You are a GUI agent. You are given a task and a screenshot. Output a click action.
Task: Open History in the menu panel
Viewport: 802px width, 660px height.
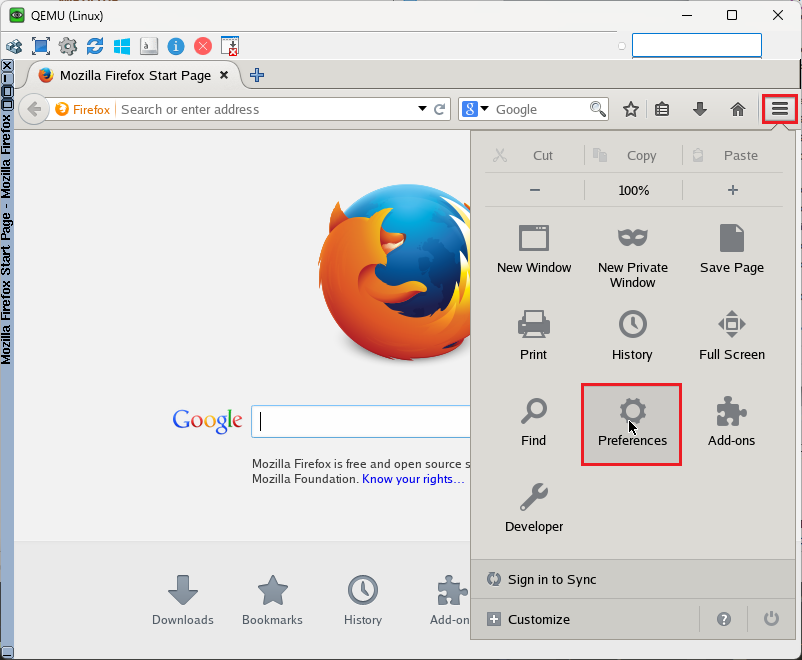pos(632,336)
